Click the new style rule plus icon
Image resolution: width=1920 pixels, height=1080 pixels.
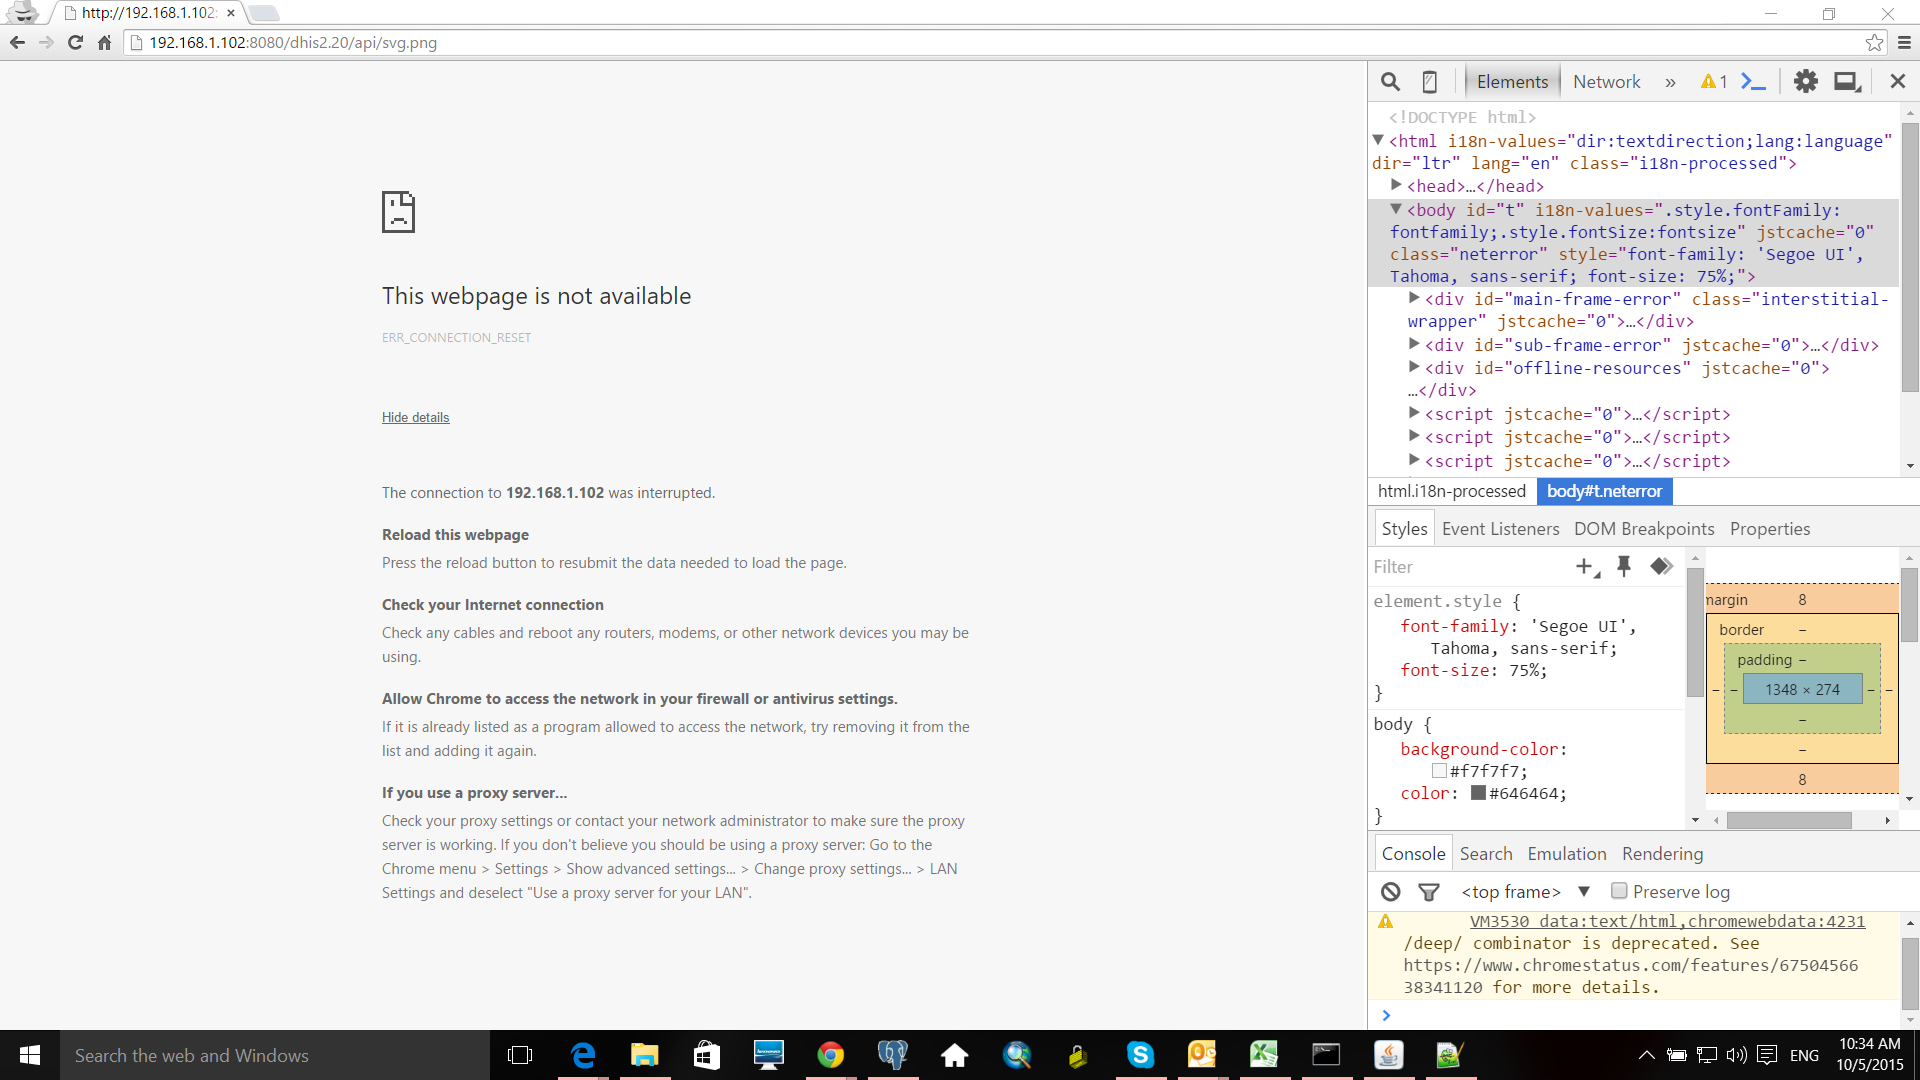click(1586, 567)
